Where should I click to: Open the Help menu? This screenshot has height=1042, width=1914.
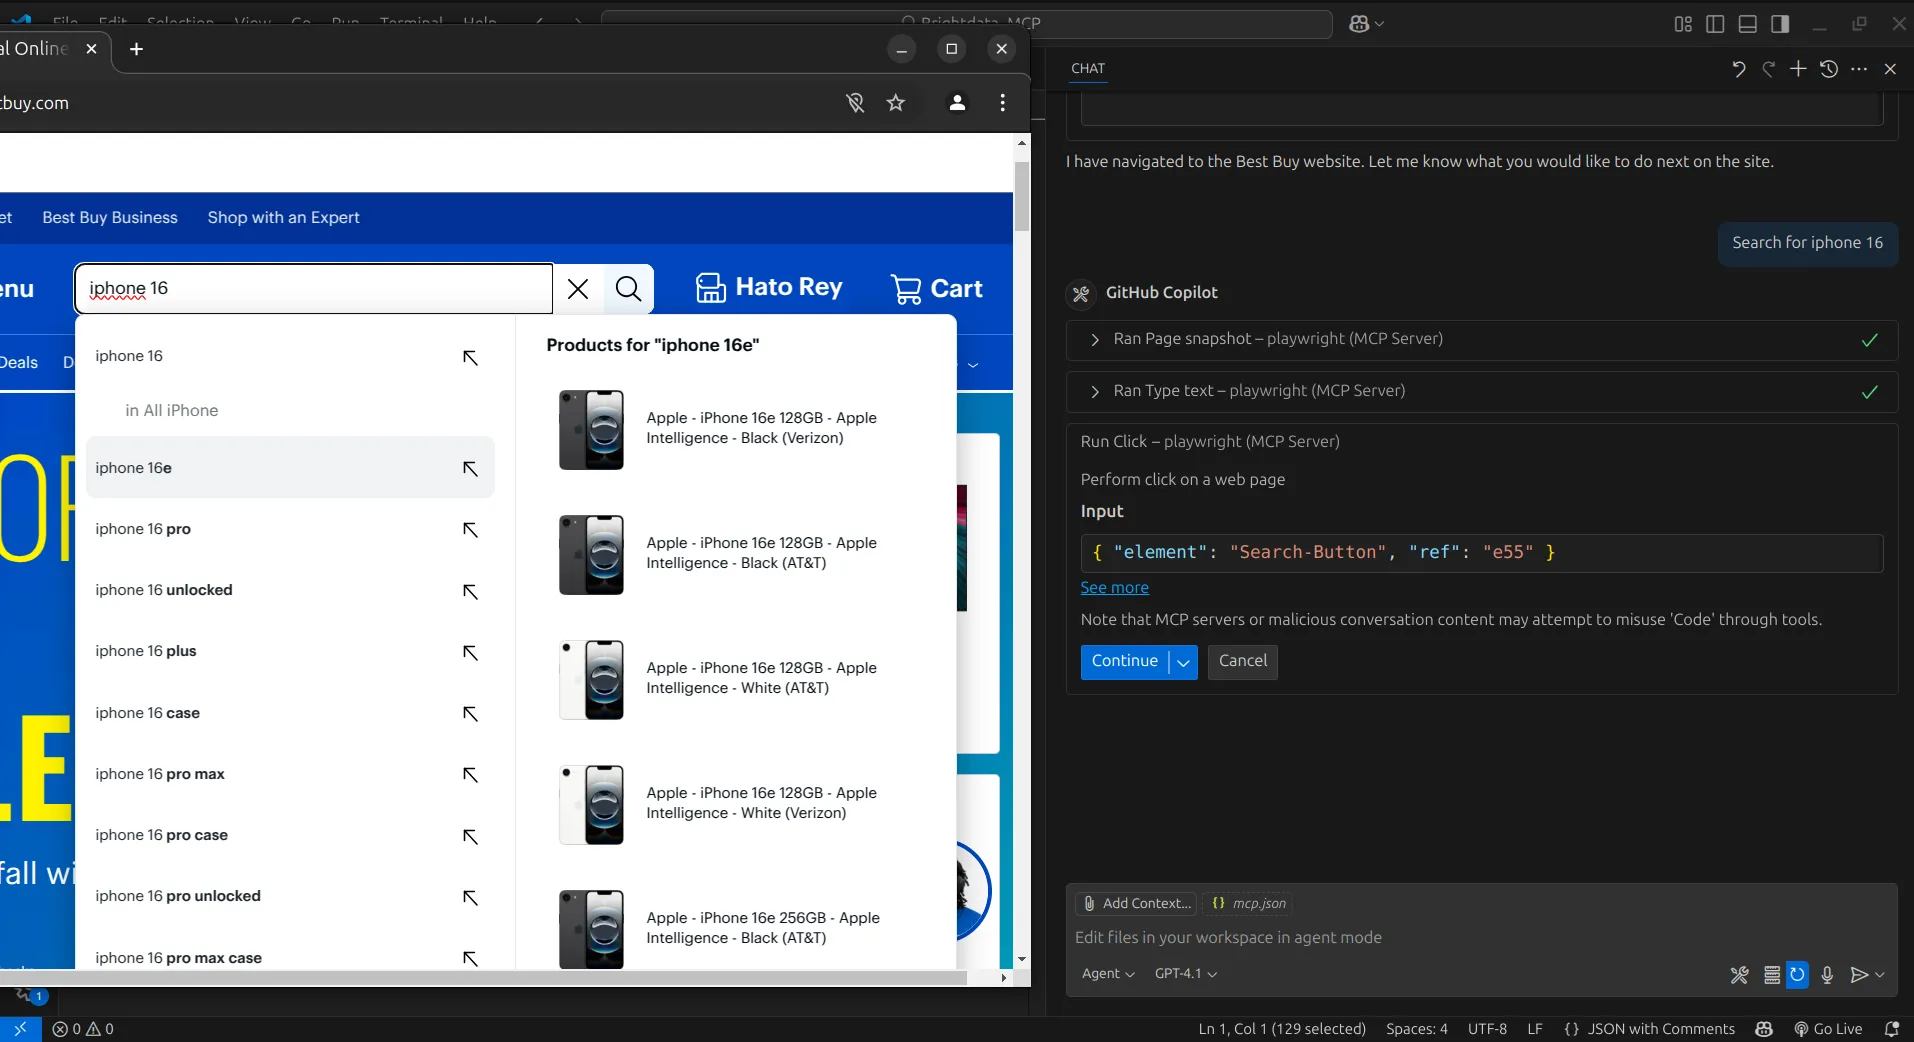click(478, 22)
